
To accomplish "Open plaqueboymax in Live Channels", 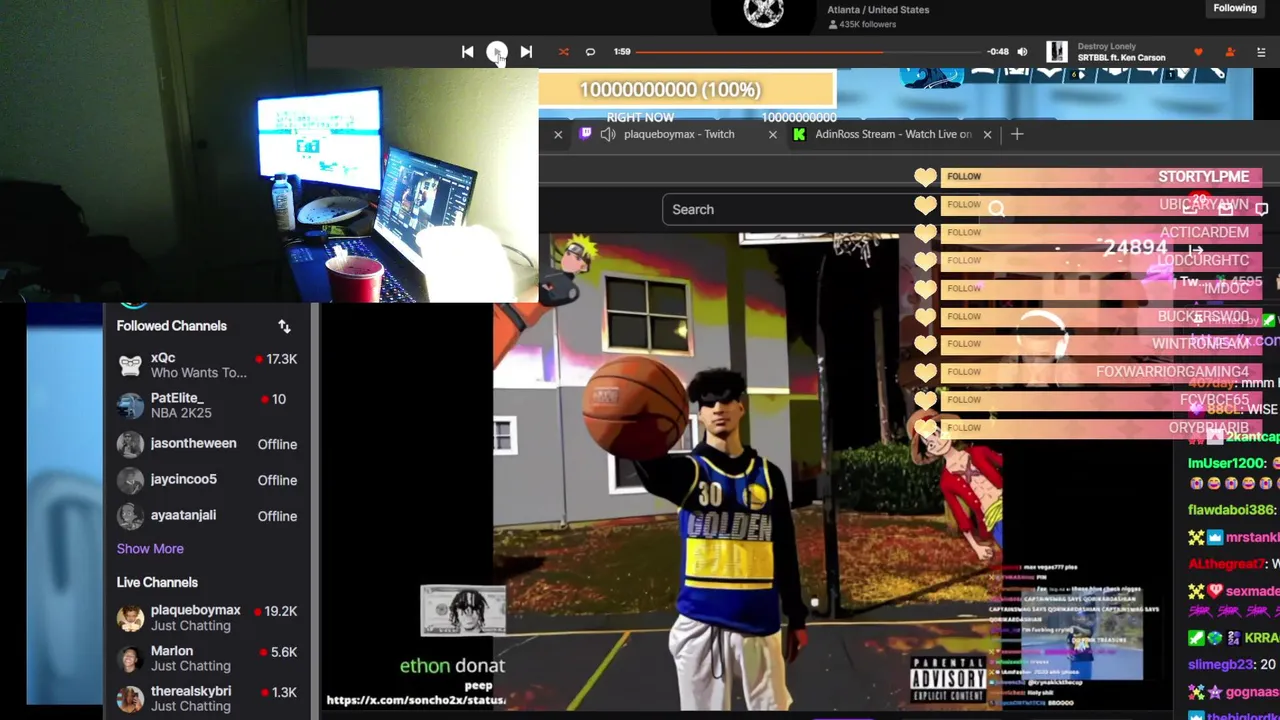I will [207, 618].
